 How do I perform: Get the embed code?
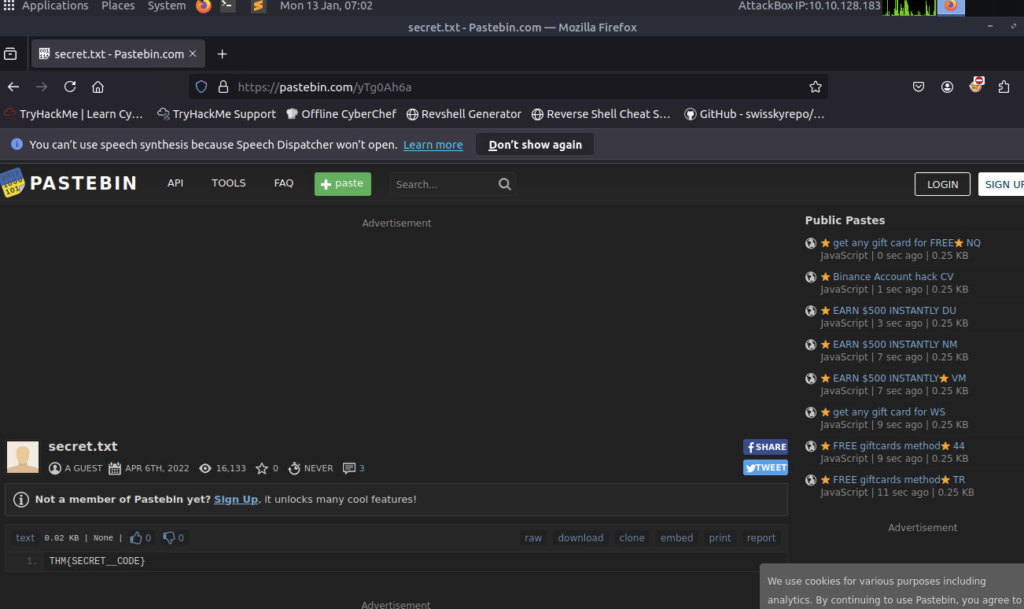point(677,538)
